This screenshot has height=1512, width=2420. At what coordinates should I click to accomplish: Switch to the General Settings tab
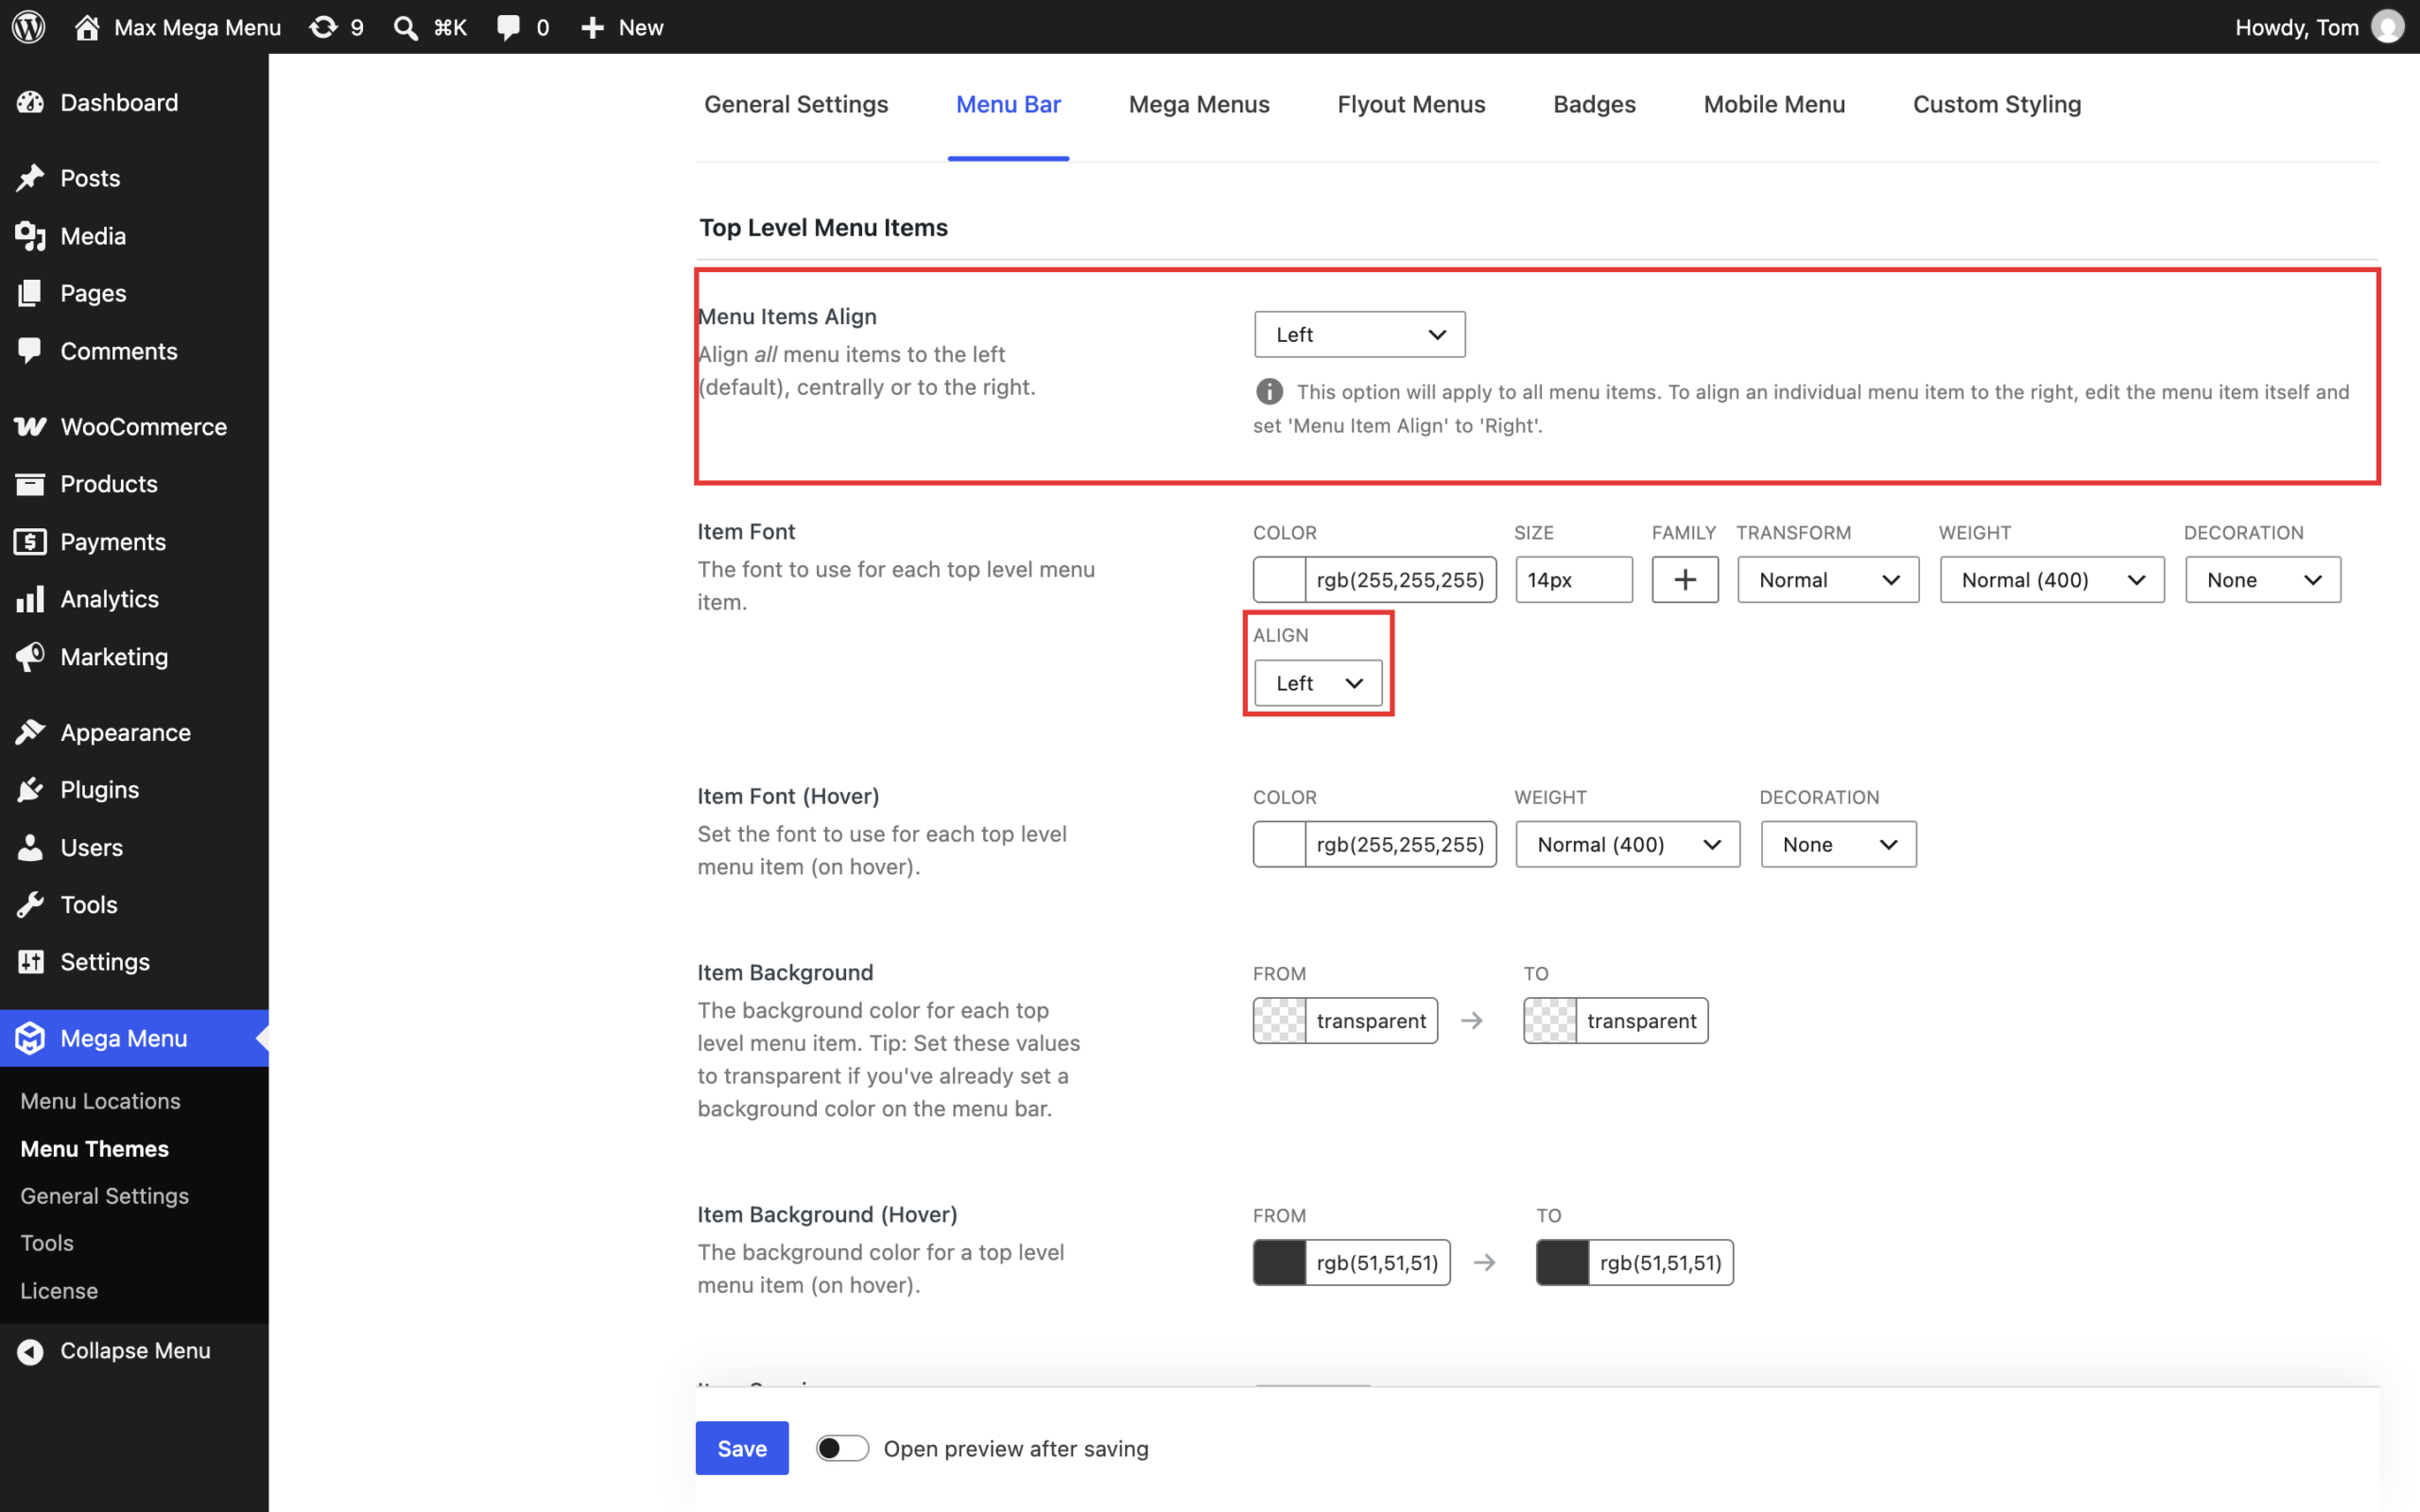(796, 104)
